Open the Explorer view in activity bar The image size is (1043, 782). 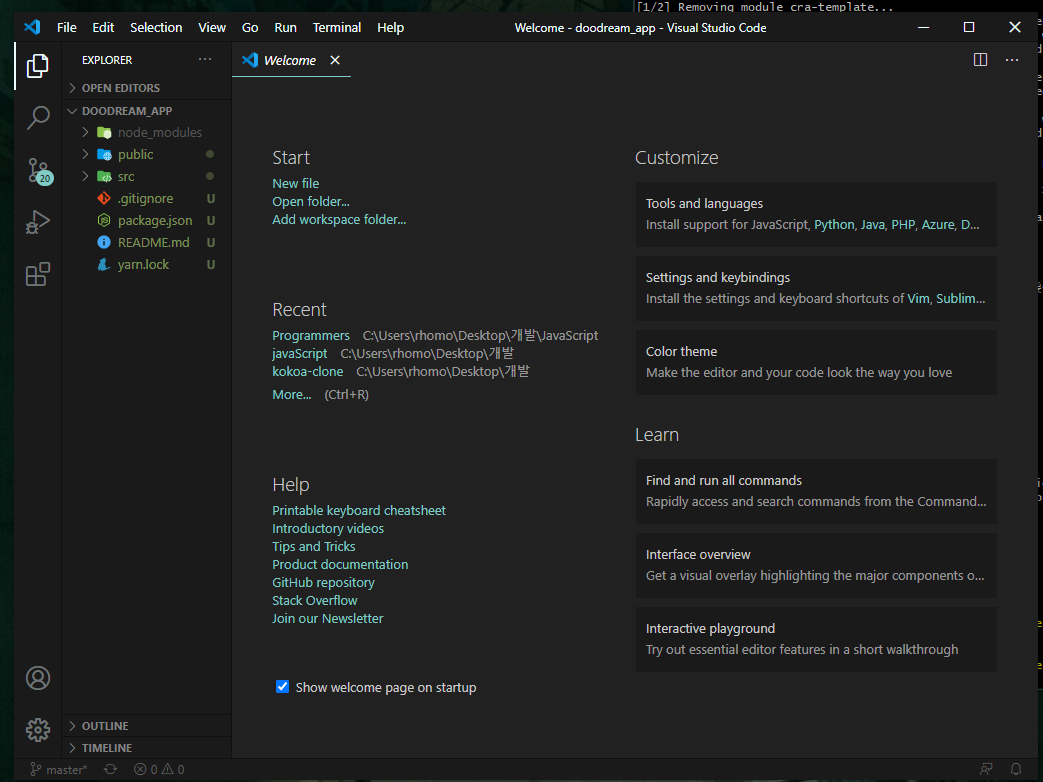click(x=37, y=66)
